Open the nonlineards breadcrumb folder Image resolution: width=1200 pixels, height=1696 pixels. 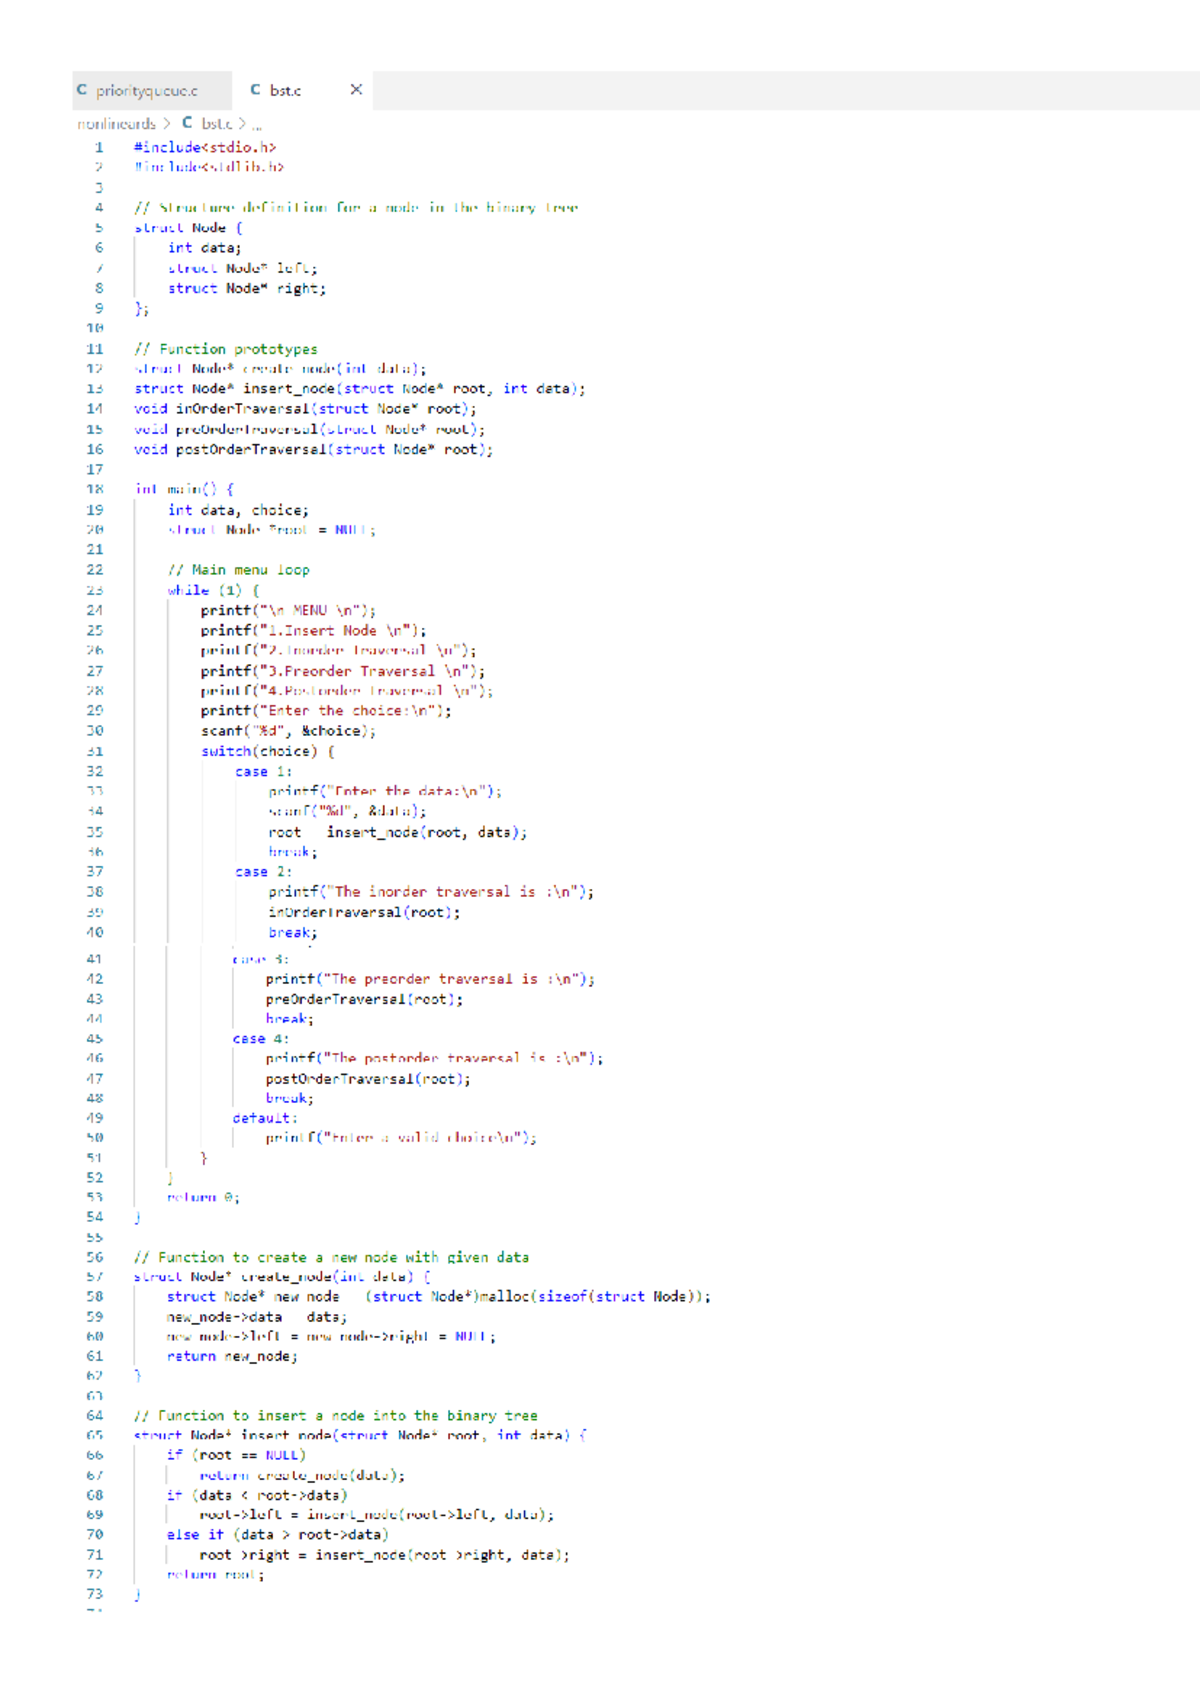coord(117,124)
